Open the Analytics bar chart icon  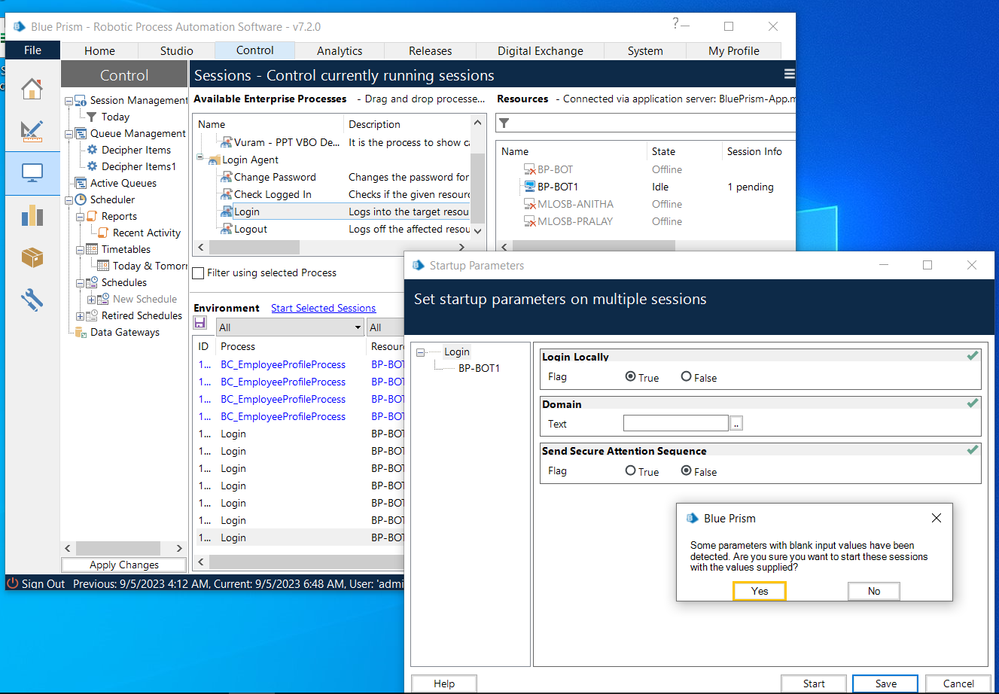[32, 215]
